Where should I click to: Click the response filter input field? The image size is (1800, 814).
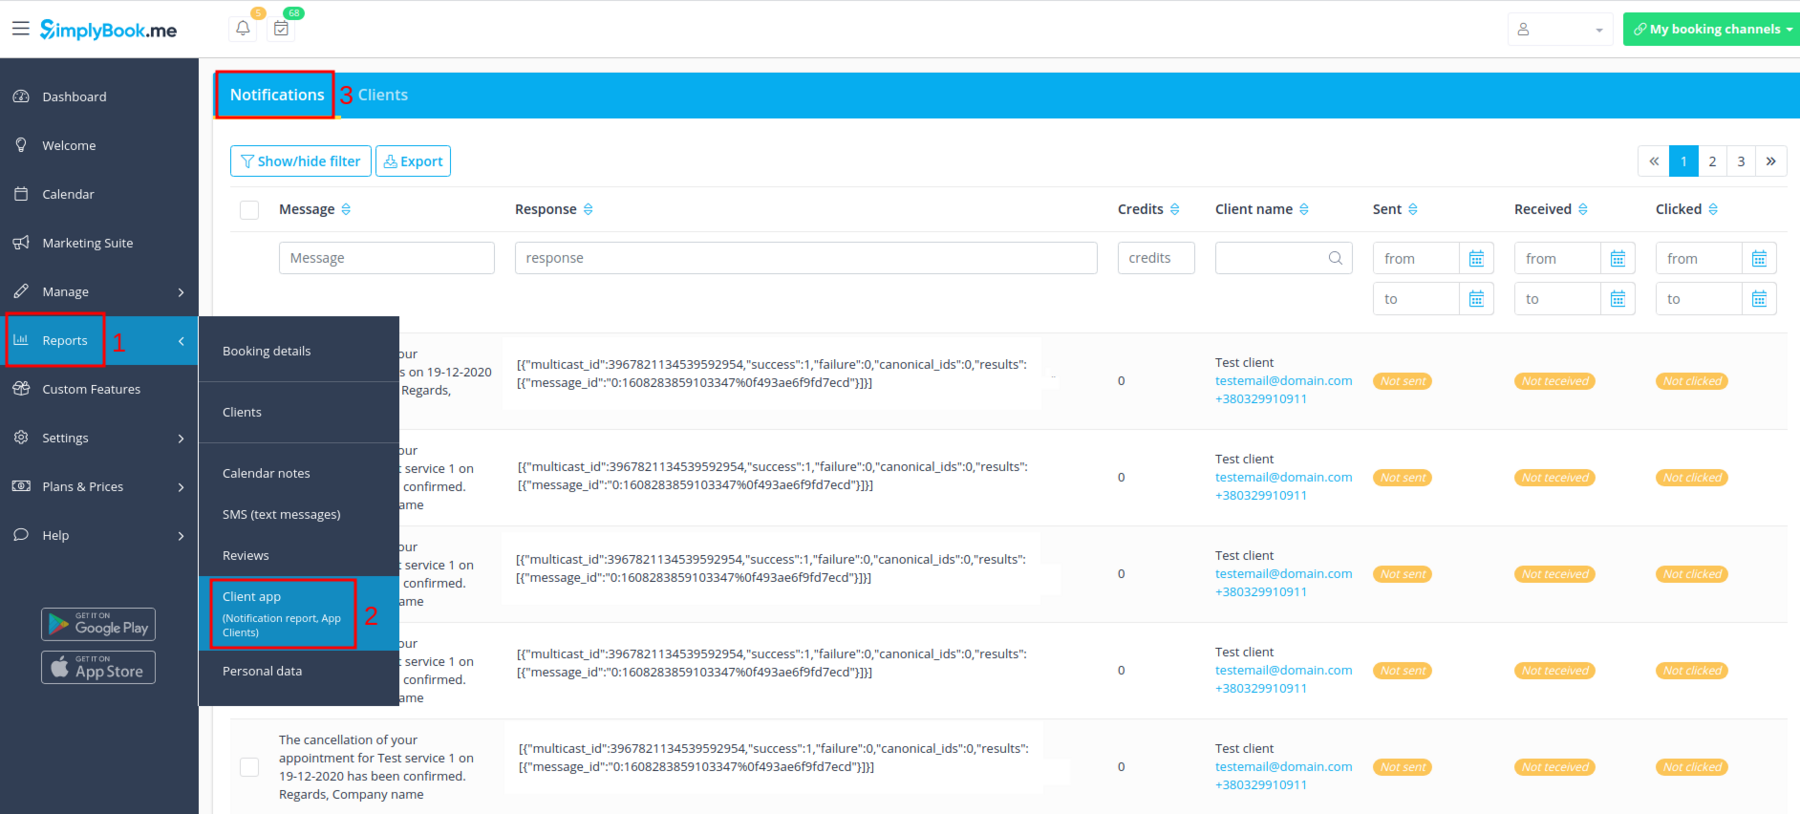[x=805, y=258]
